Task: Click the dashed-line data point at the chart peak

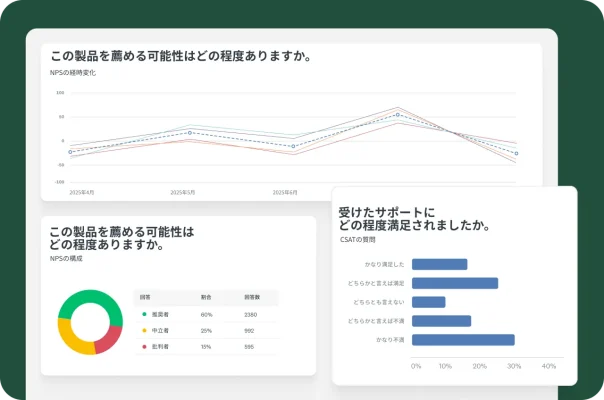Action: click(x=398, y=115)
